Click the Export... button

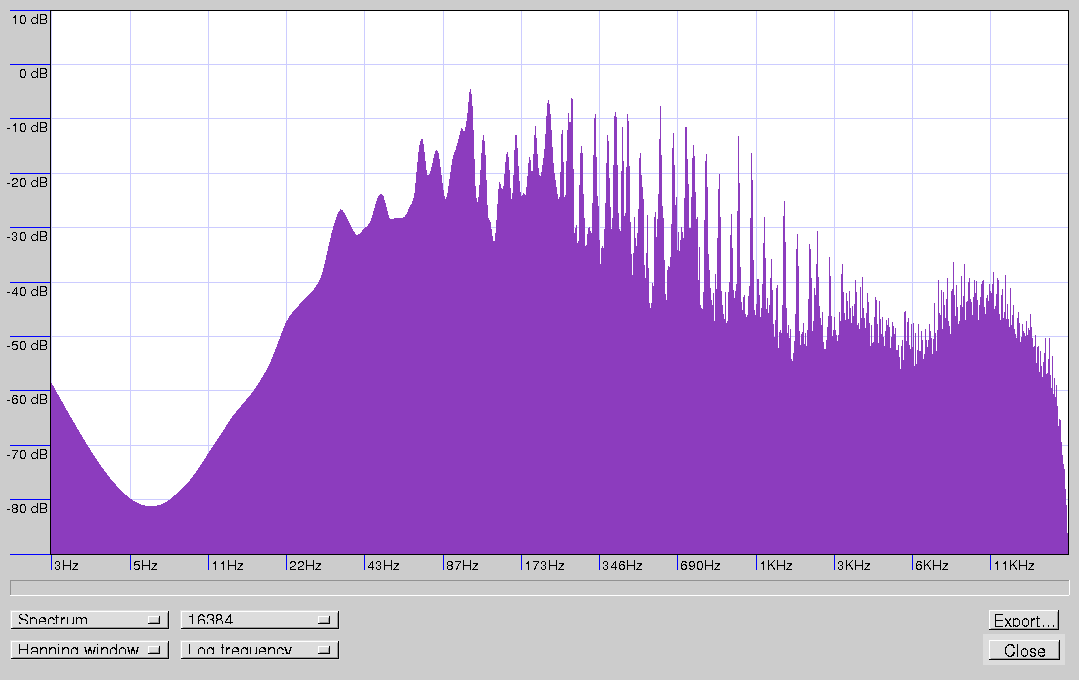(x=1024, y=621)
